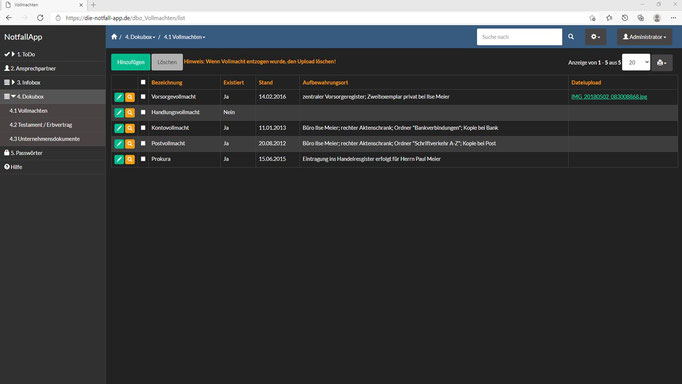Toggle the select-all checkbox in table header

pyautogui.click(x=143, y=82)
